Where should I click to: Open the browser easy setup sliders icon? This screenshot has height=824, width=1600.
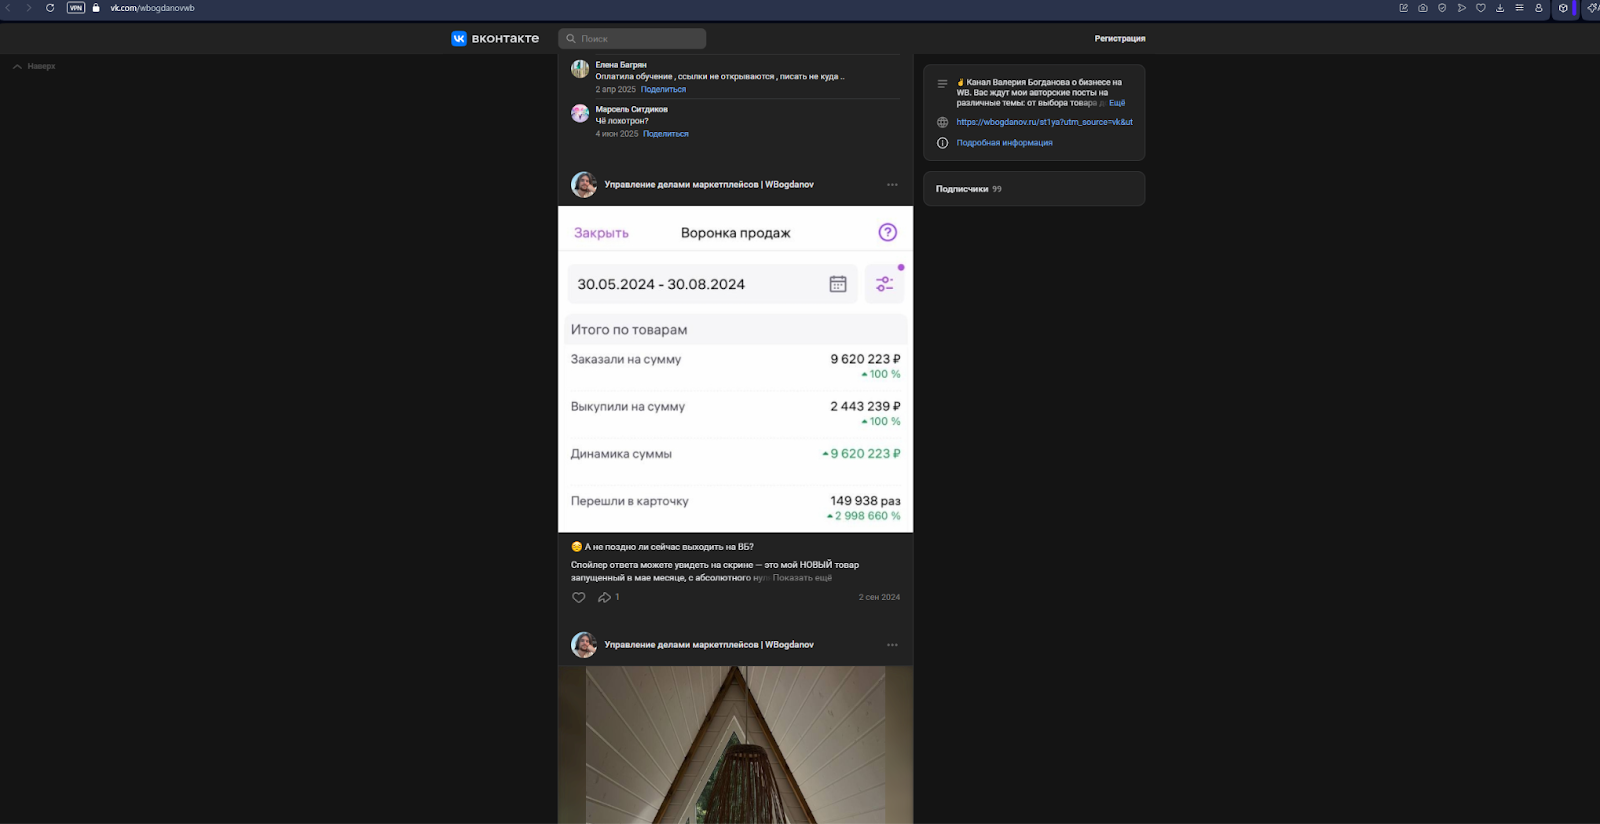[1519, 8]
